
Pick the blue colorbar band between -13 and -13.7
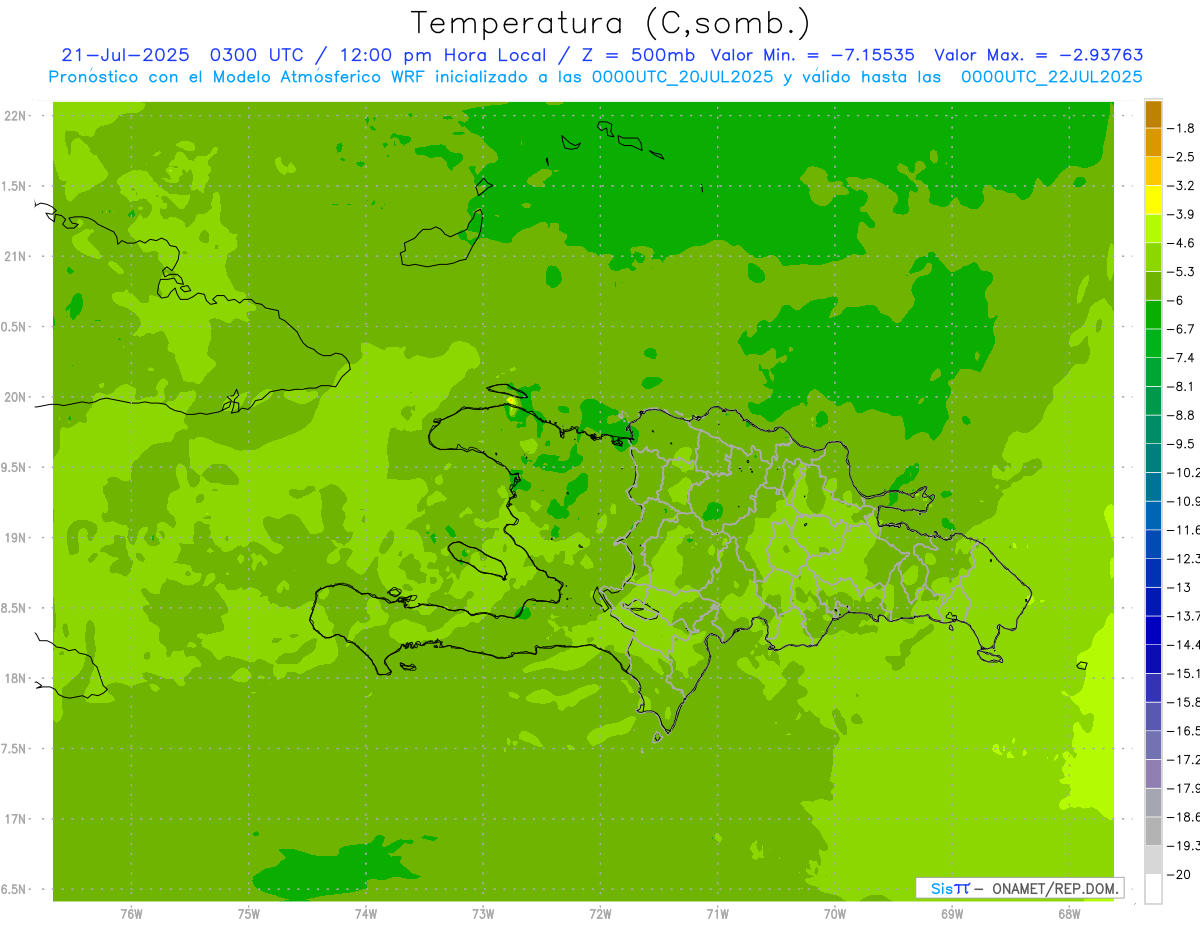pyautogui.click(x=1153, y=601)
